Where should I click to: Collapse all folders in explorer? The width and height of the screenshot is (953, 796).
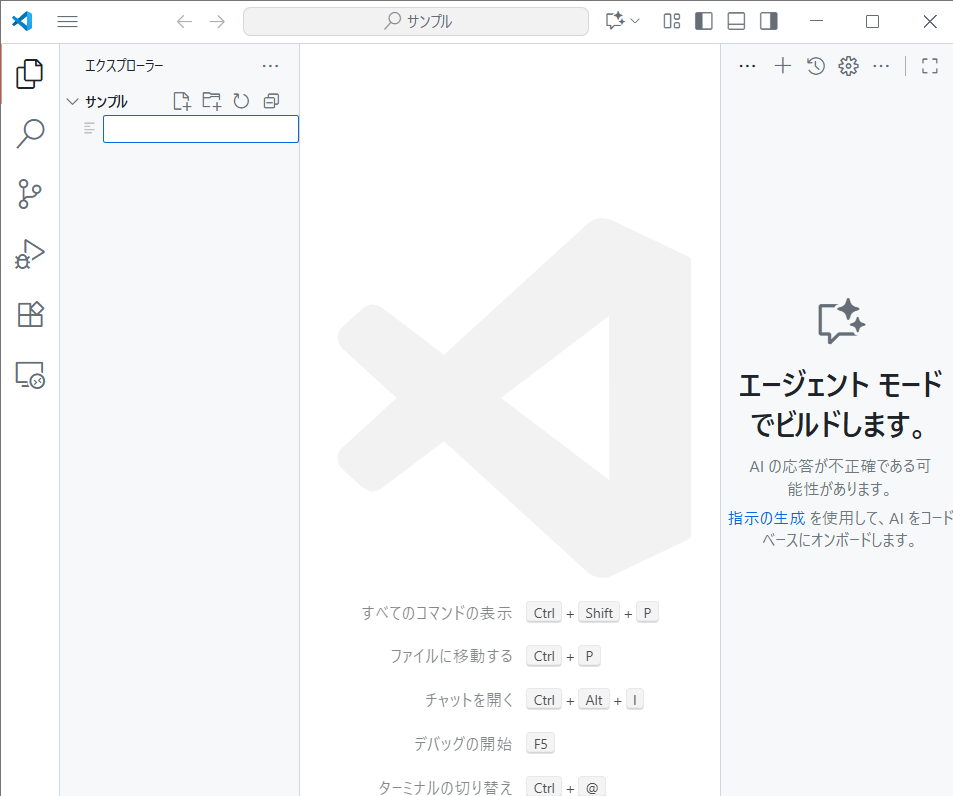271,101
